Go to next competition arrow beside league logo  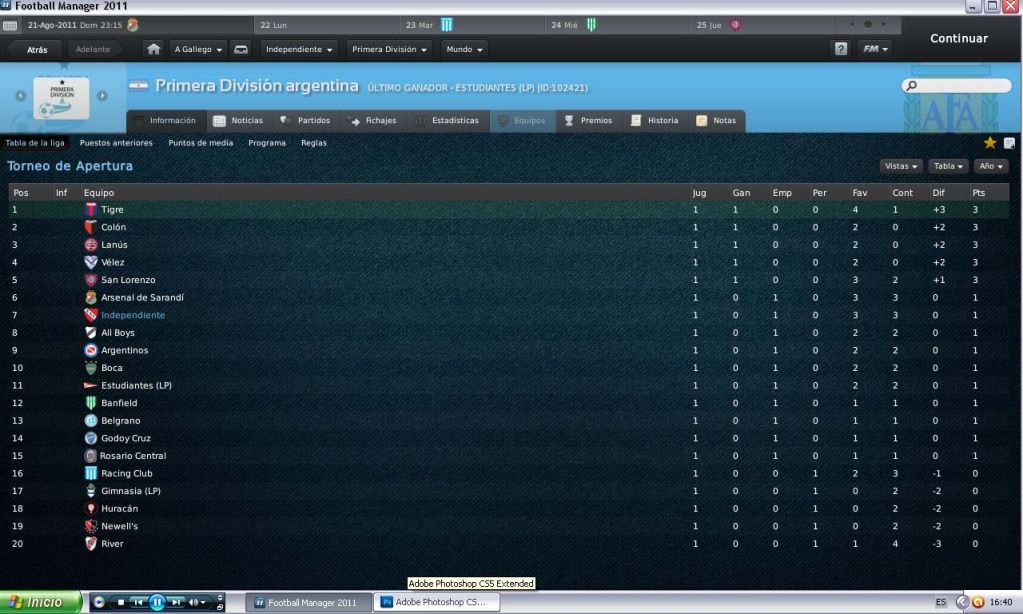(102, 95)
